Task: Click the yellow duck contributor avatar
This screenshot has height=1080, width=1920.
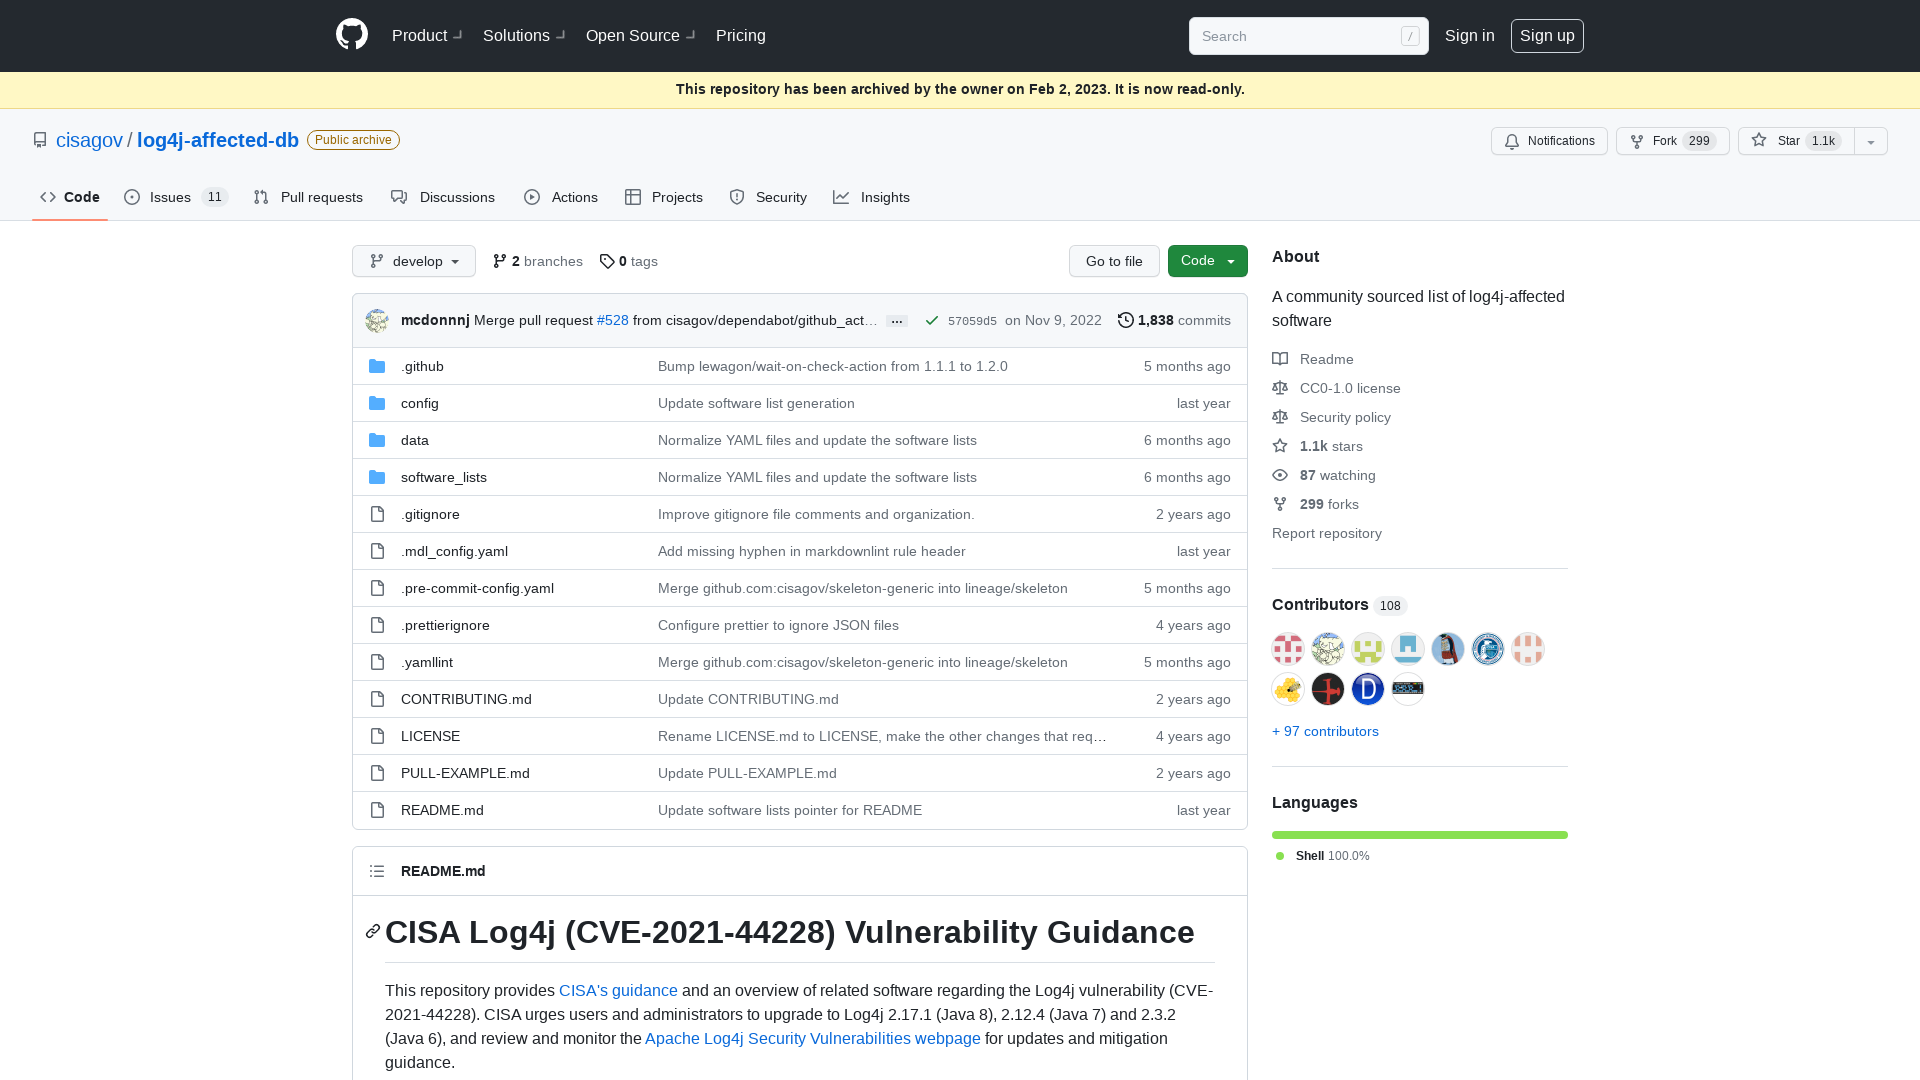Action: click(x=1288, y=689)
